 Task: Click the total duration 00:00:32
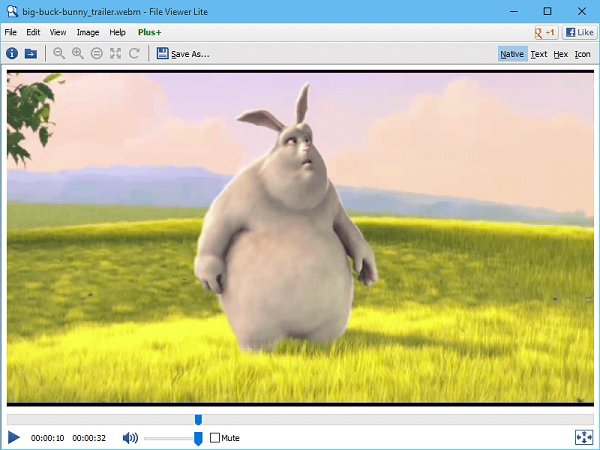coord(89,438)
